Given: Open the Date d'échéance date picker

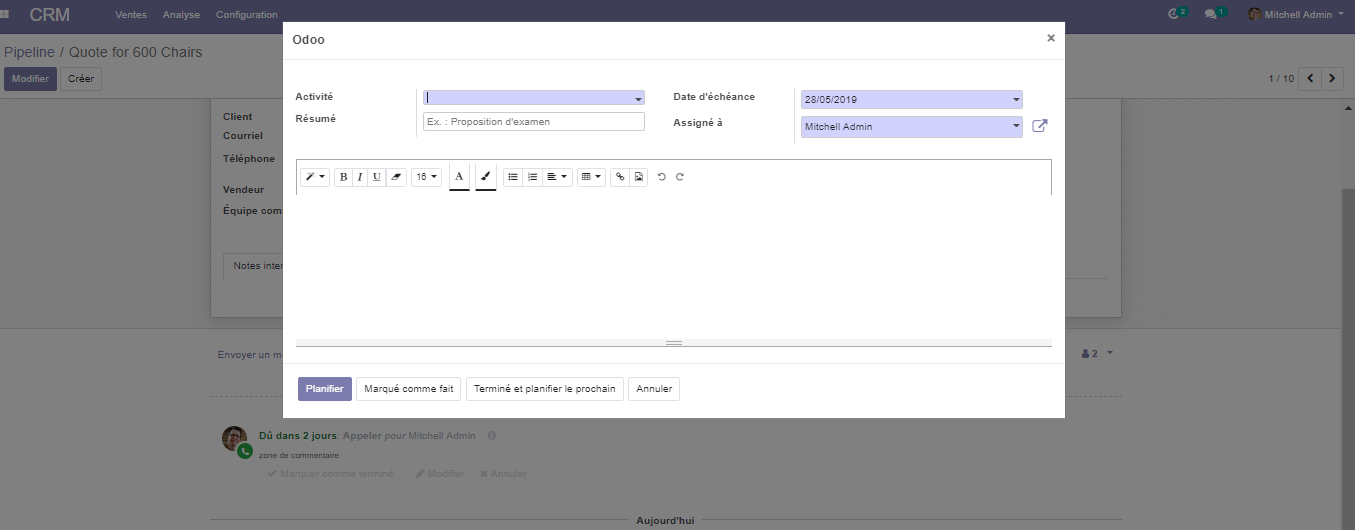Looking at the screenshot, I should coord(911,100).
